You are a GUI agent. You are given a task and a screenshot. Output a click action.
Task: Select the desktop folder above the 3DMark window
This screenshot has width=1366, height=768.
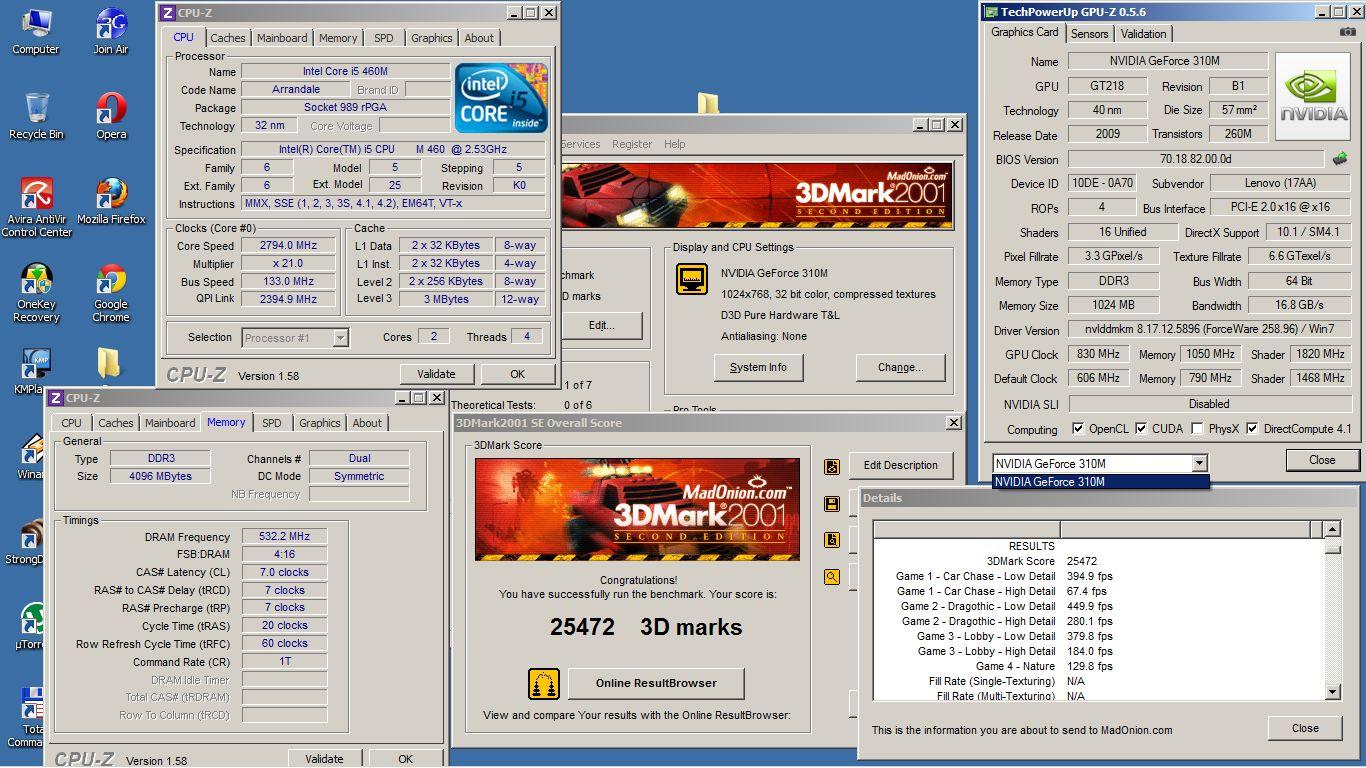point(708,103)
